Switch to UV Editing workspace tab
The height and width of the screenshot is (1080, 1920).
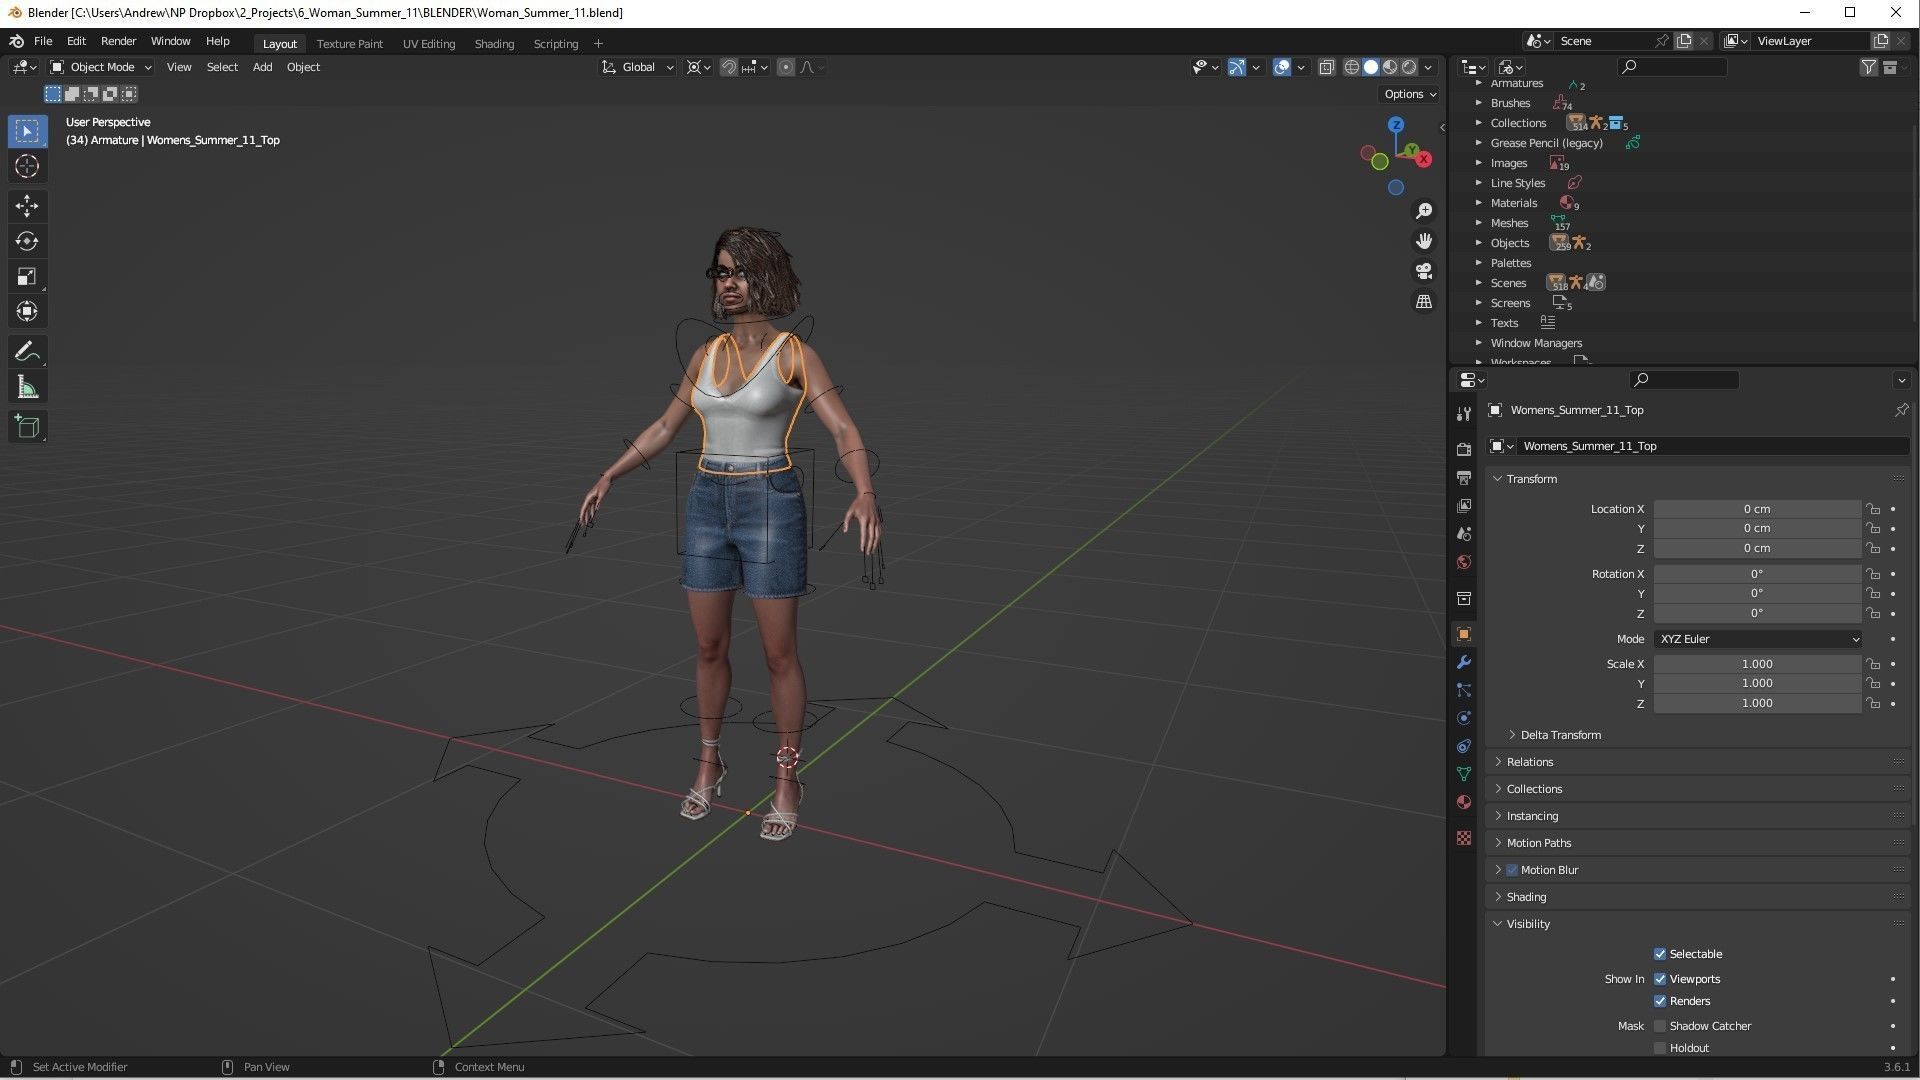coord(428,44)
